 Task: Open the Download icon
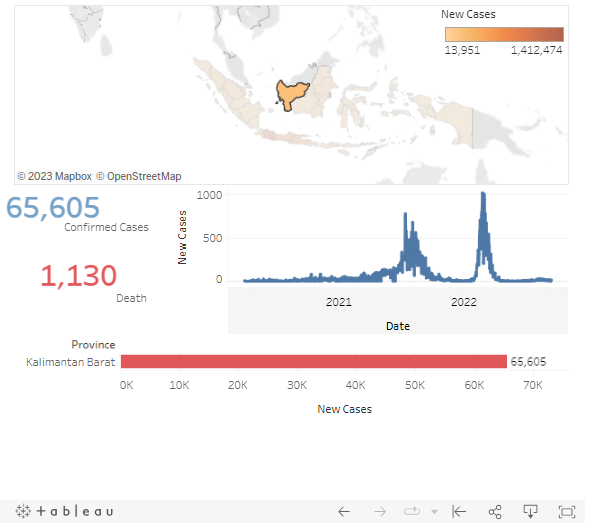click(x=531, y=511)
